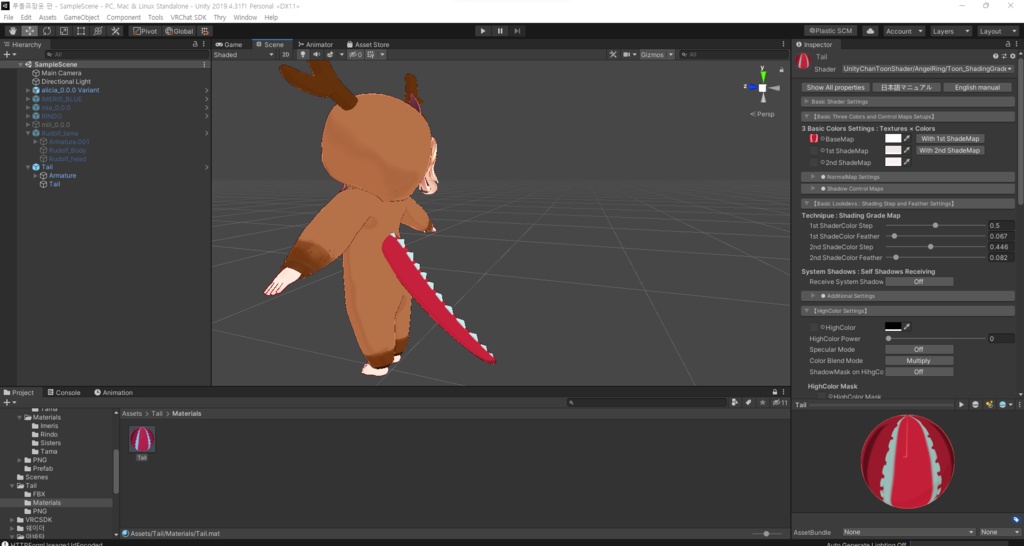Open the GameObject menu
Viewport: 1024px width, 546px height.
[x=81, y=18]
